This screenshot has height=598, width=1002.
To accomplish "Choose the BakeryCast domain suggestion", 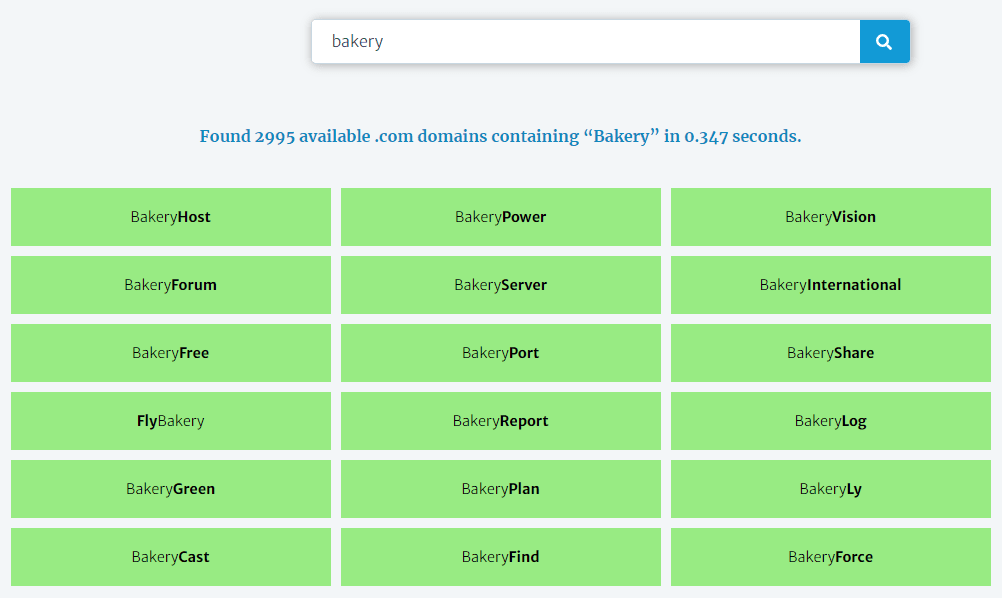I will [170, 557].
